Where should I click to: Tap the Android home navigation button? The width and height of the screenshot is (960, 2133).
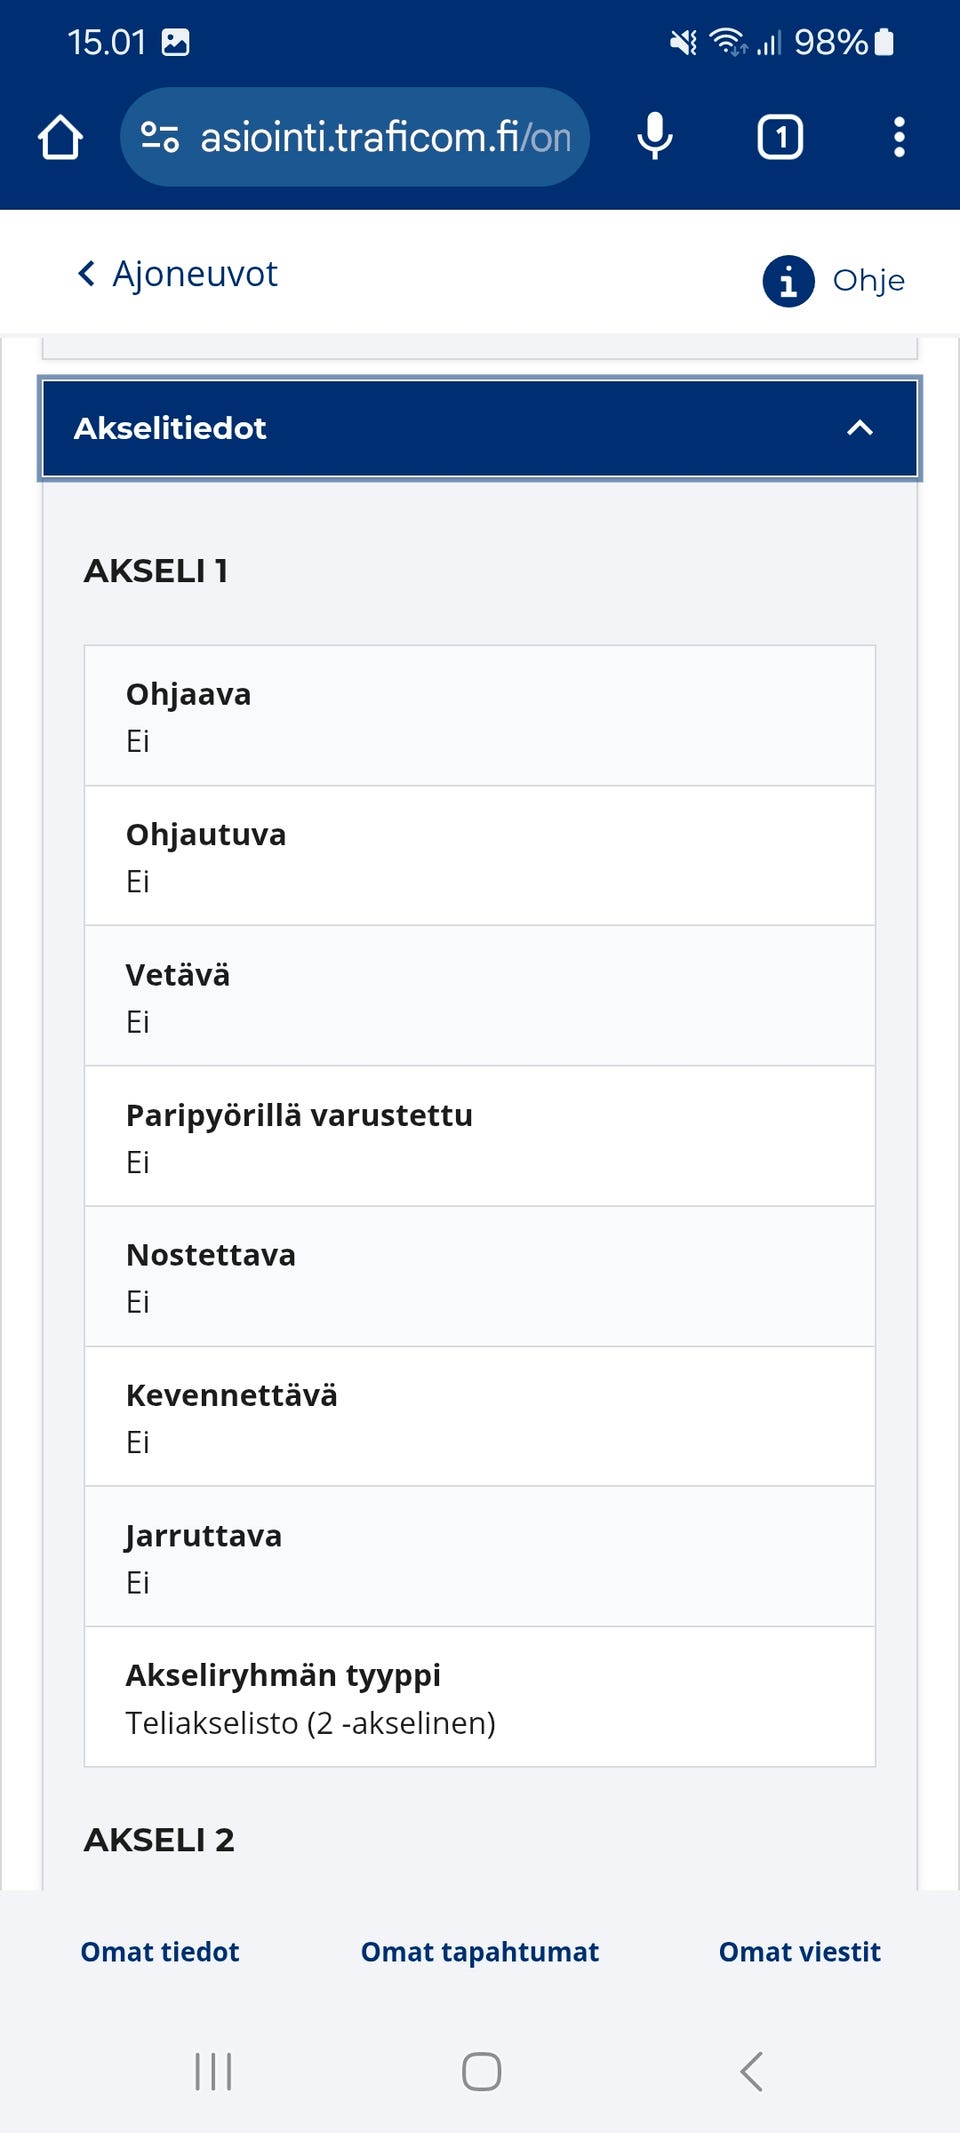[x=480, y=2072]
